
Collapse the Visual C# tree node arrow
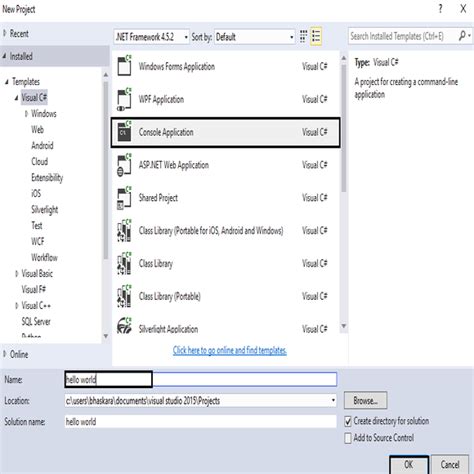pyautogui.click(x=16, y=98)
